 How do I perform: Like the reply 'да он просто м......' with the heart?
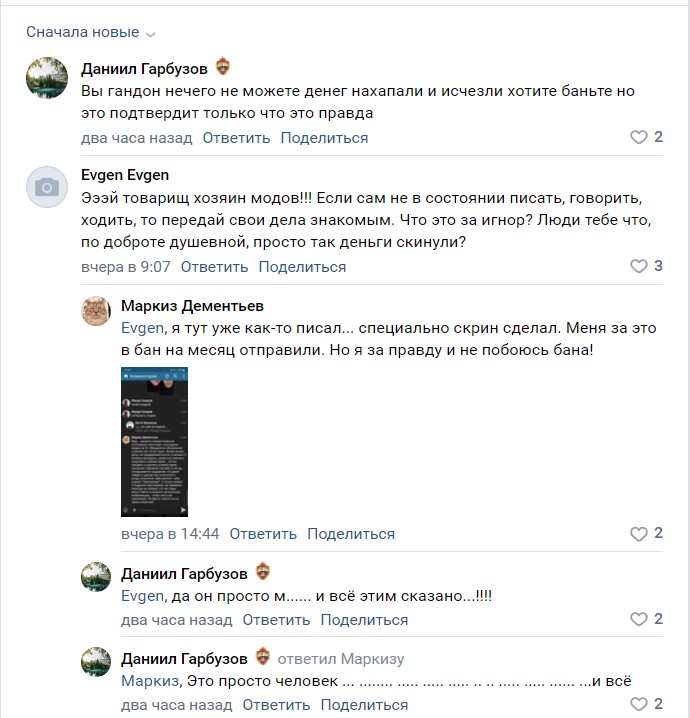638,619
